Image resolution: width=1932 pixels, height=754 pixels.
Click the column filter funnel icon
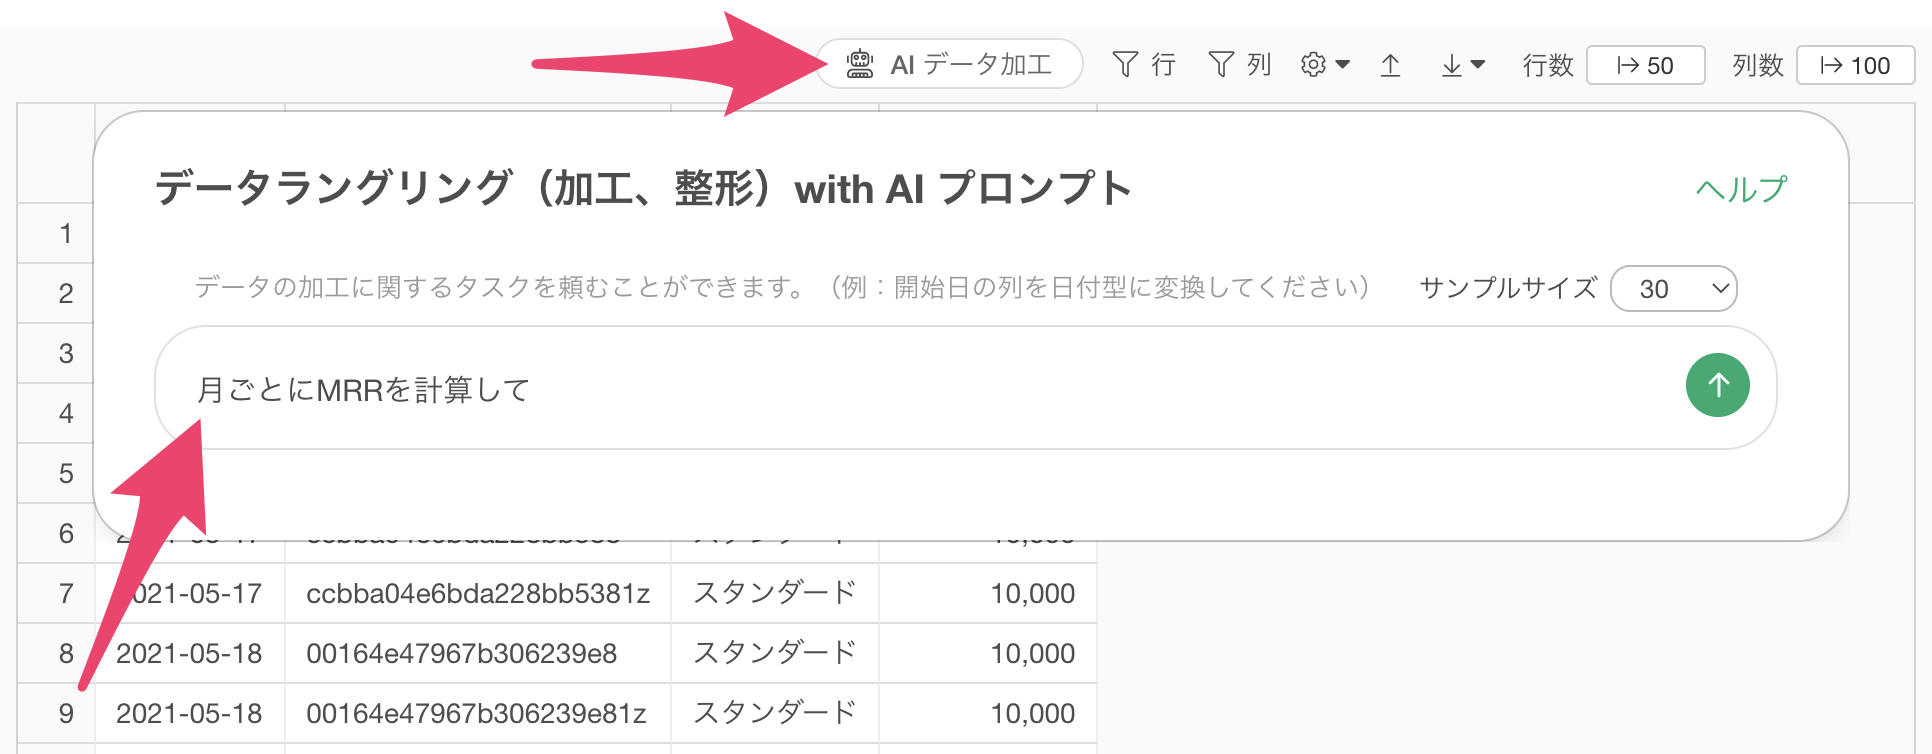(x=1221, y=65)
